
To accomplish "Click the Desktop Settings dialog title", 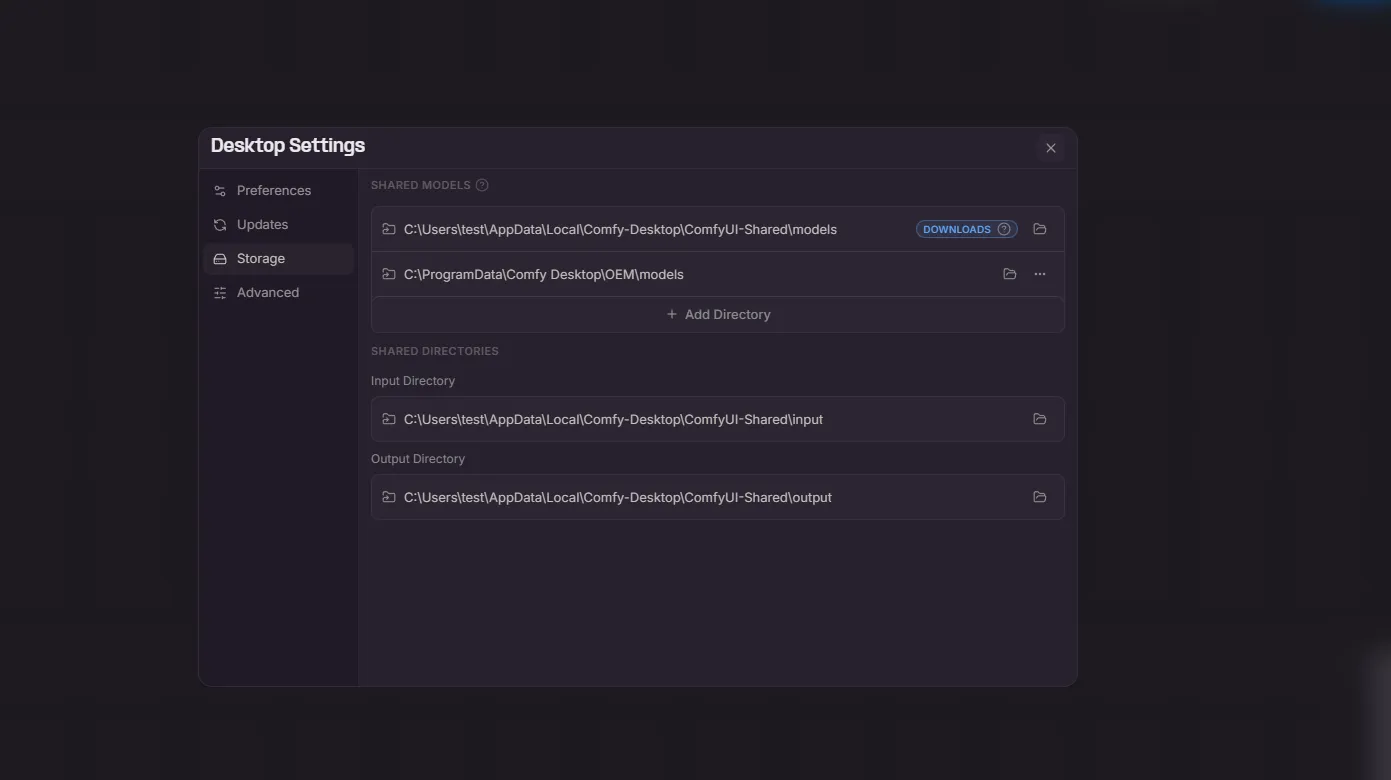I will 288,145.
